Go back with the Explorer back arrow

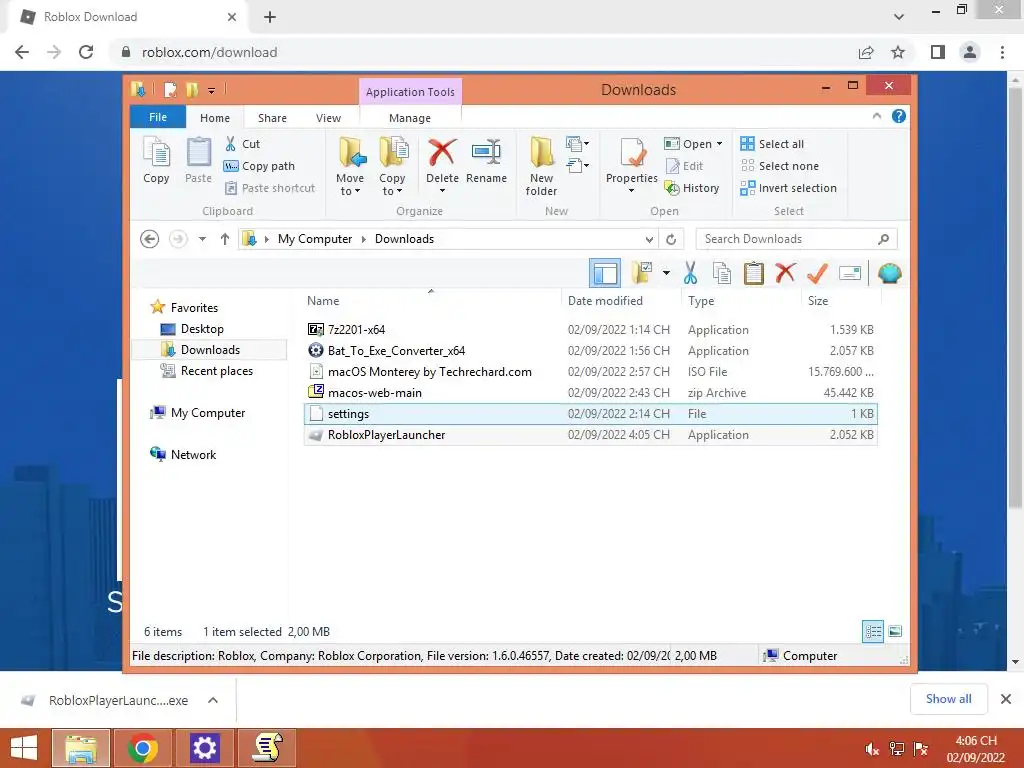[150, 239]
